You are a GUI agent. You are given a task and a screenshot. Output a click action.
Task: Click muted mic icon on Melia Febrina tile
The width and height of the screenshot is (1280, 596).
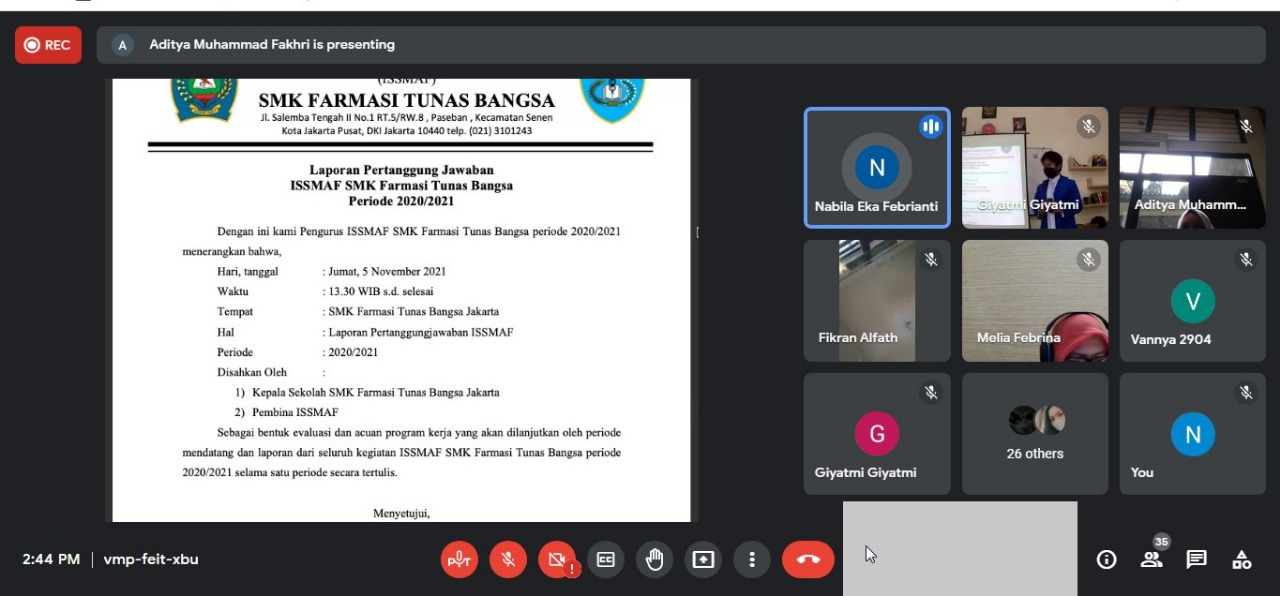pyautogui.click(x=1089, y=260)
